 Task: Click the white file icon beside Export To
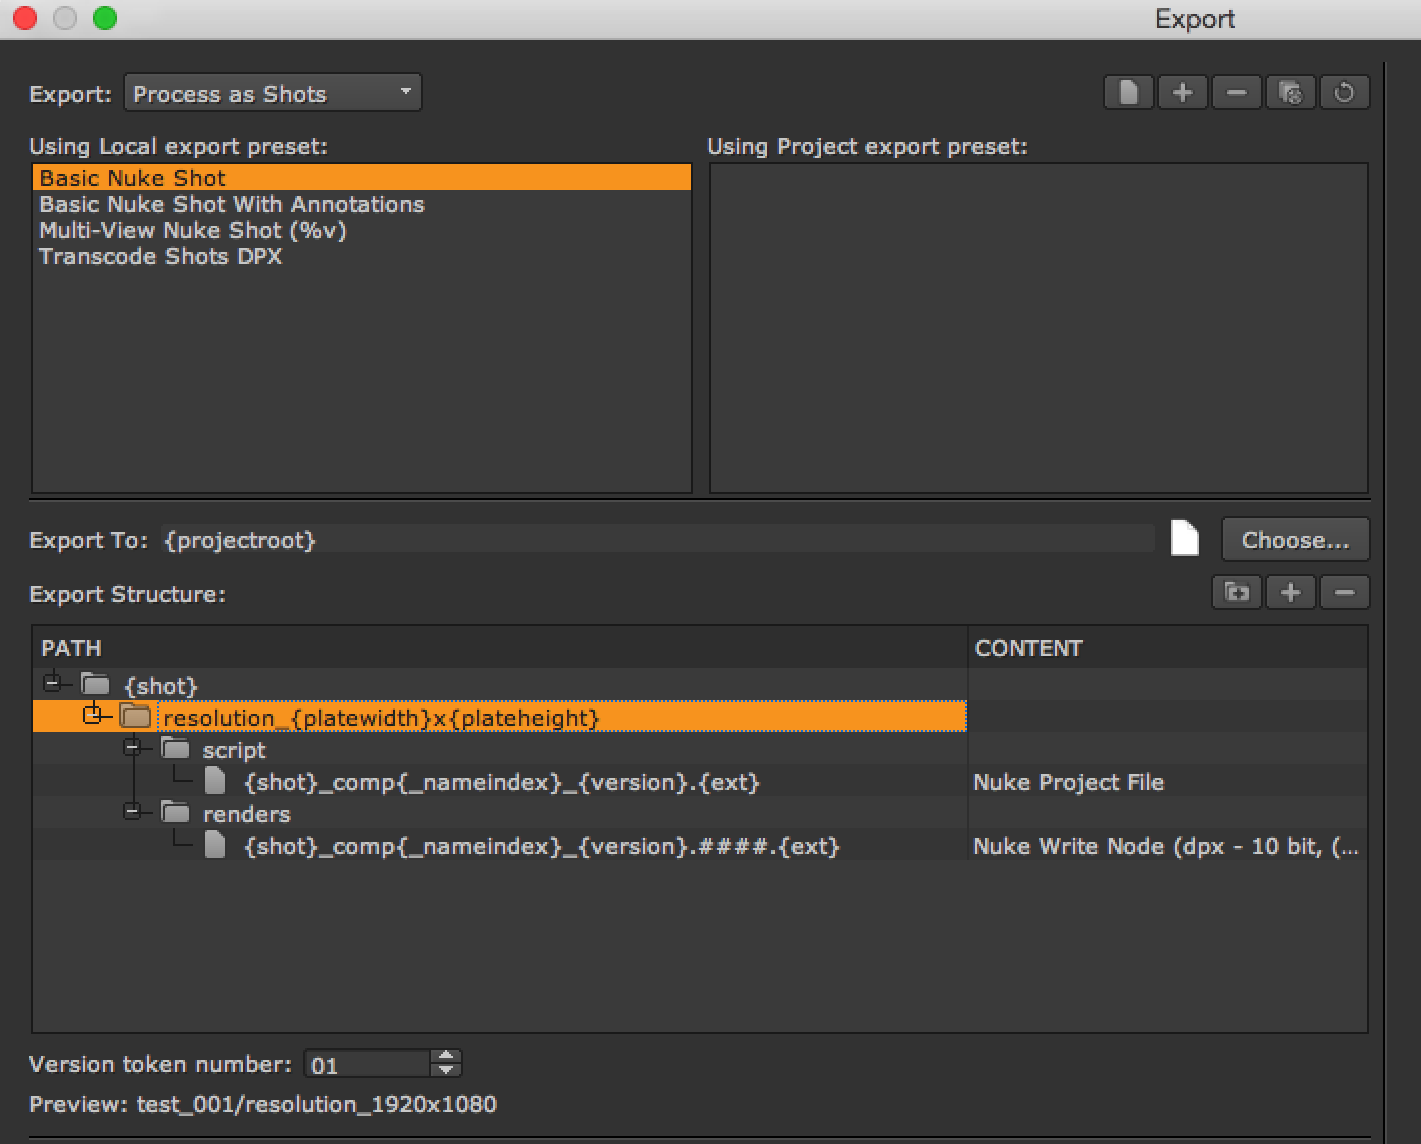click(1185, 538)
